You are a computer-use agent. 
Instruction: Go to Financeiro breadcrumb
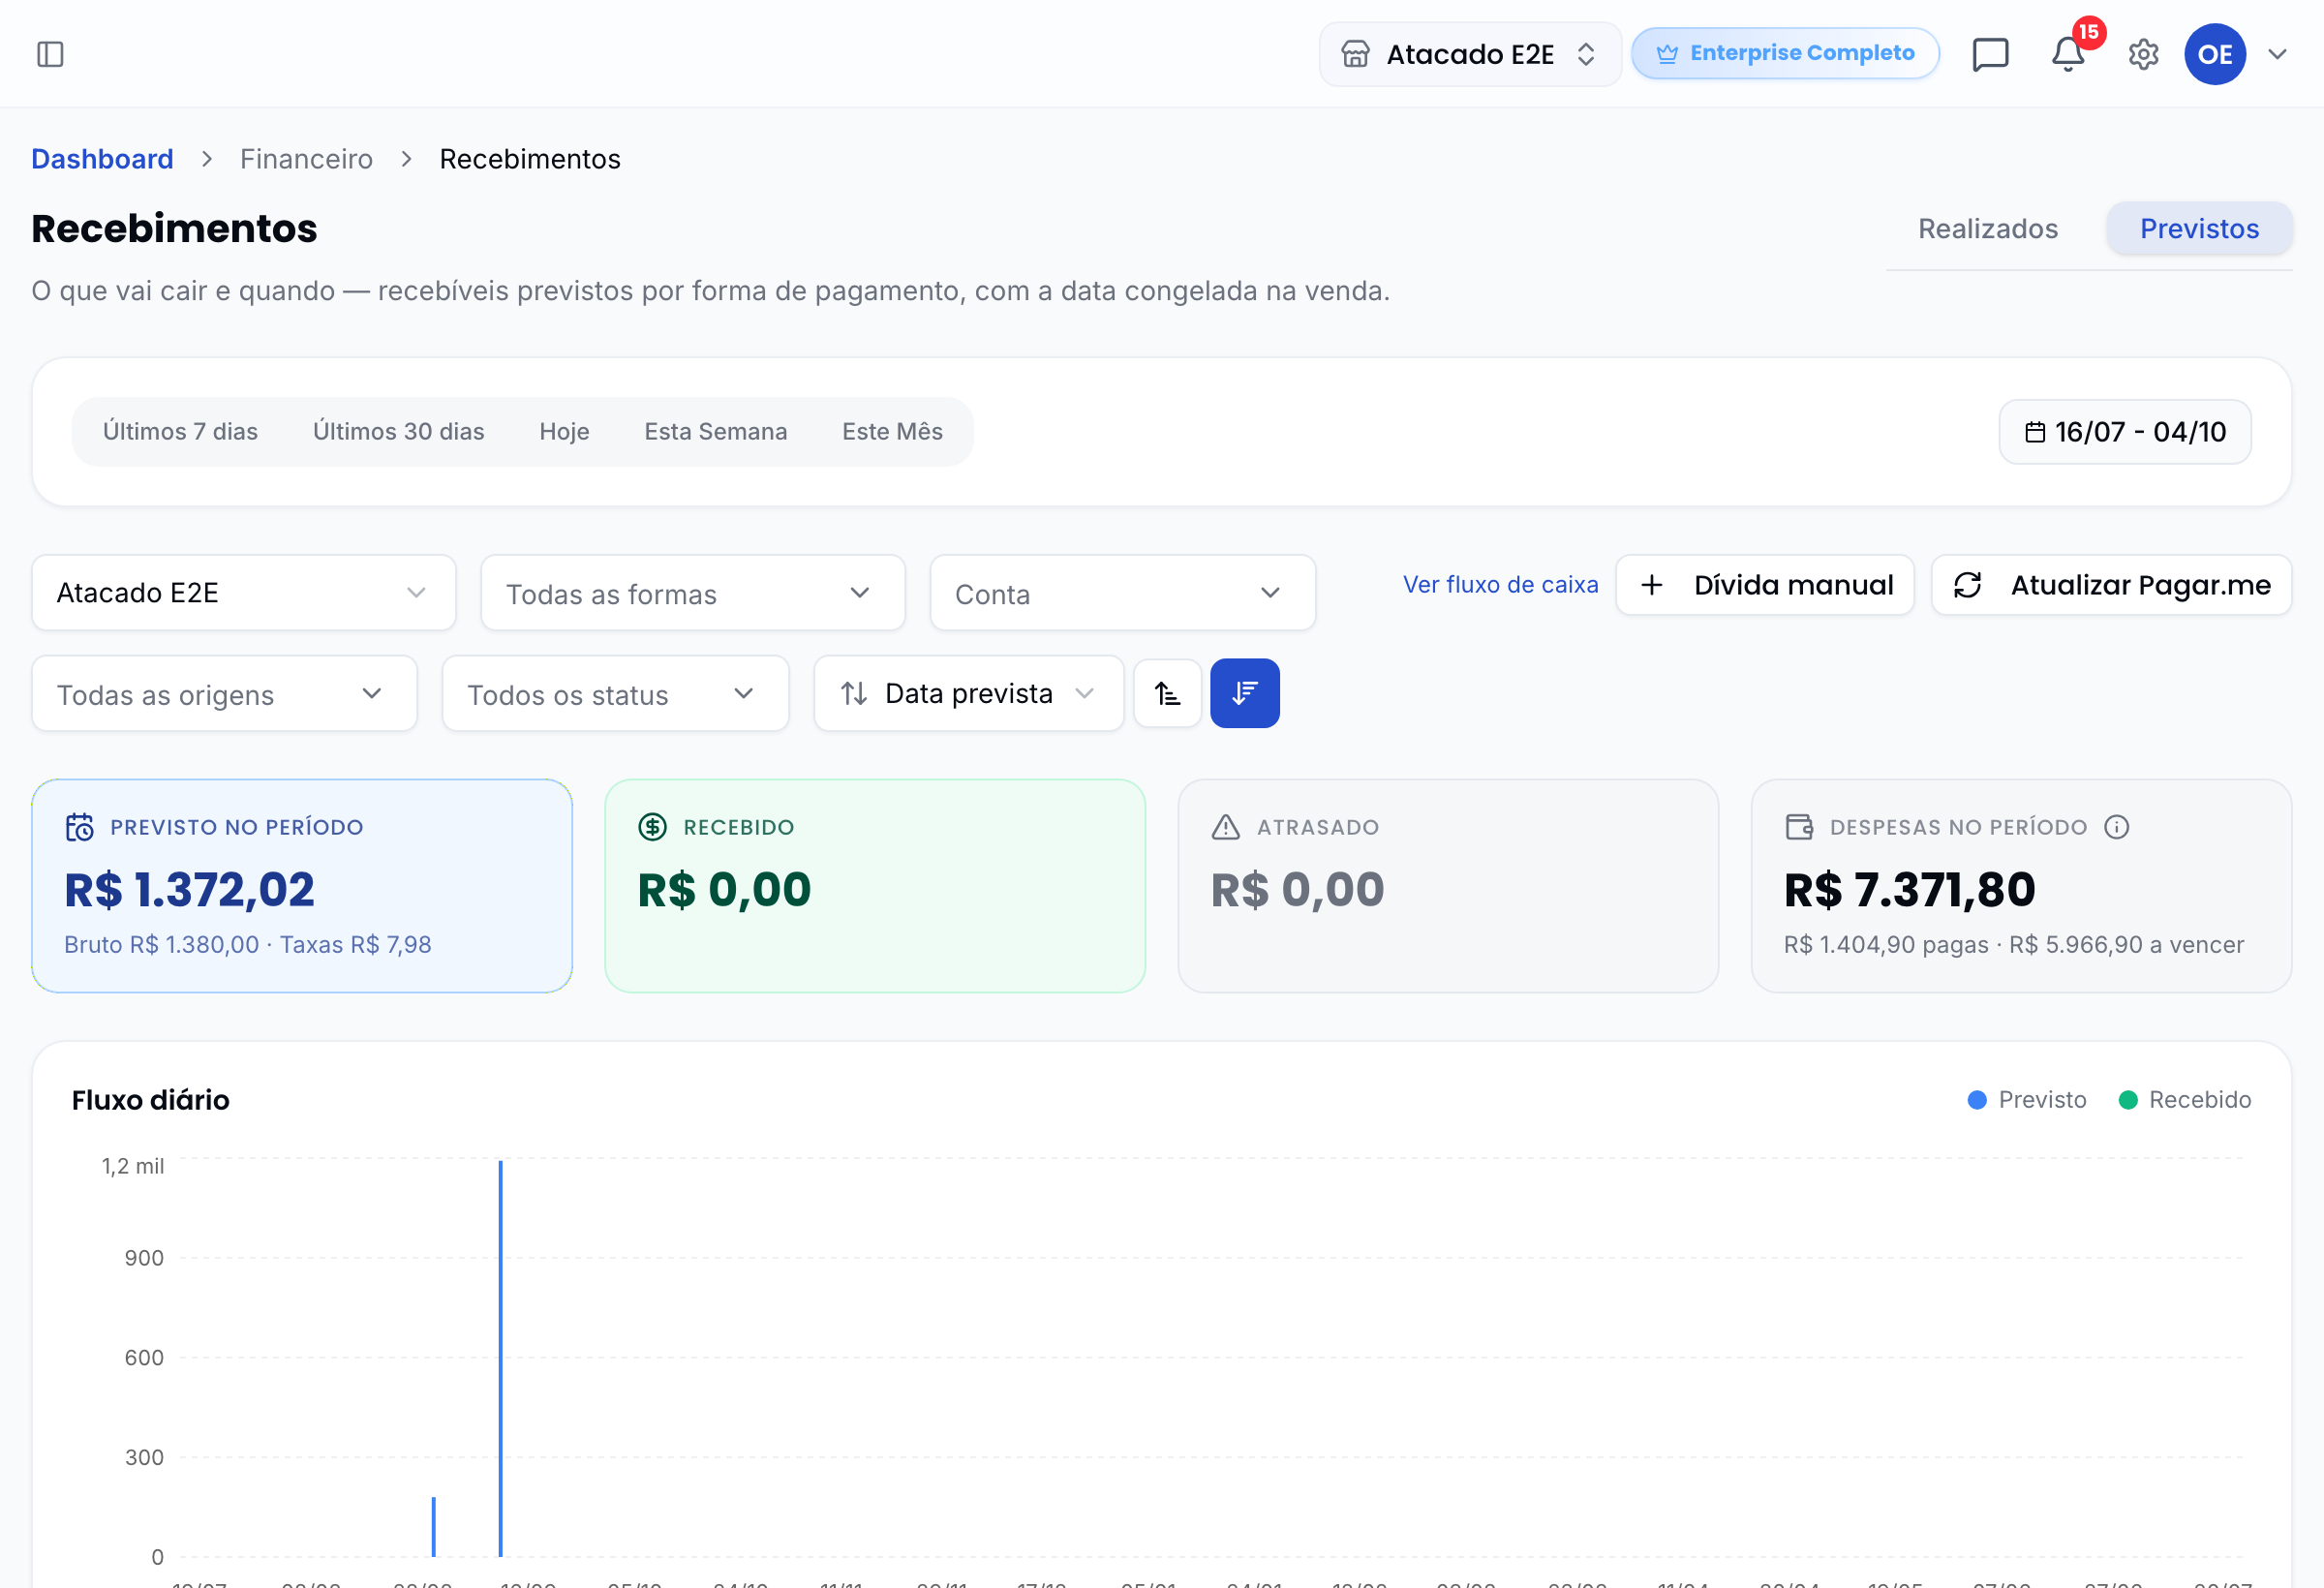pos(306,159)
